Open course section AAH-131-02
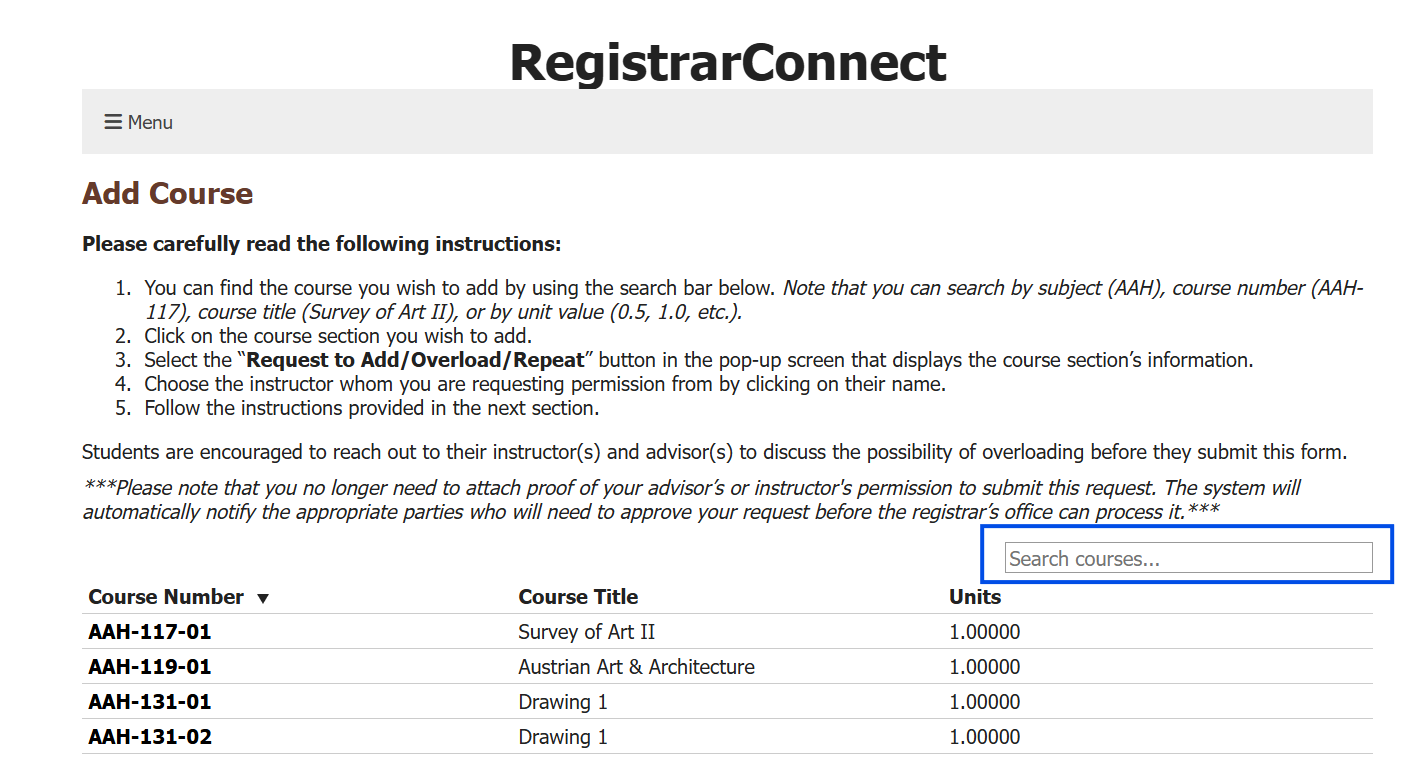The height and width of the screenshot is (757, 1418). pyautogui.click(x=150, y=737)
